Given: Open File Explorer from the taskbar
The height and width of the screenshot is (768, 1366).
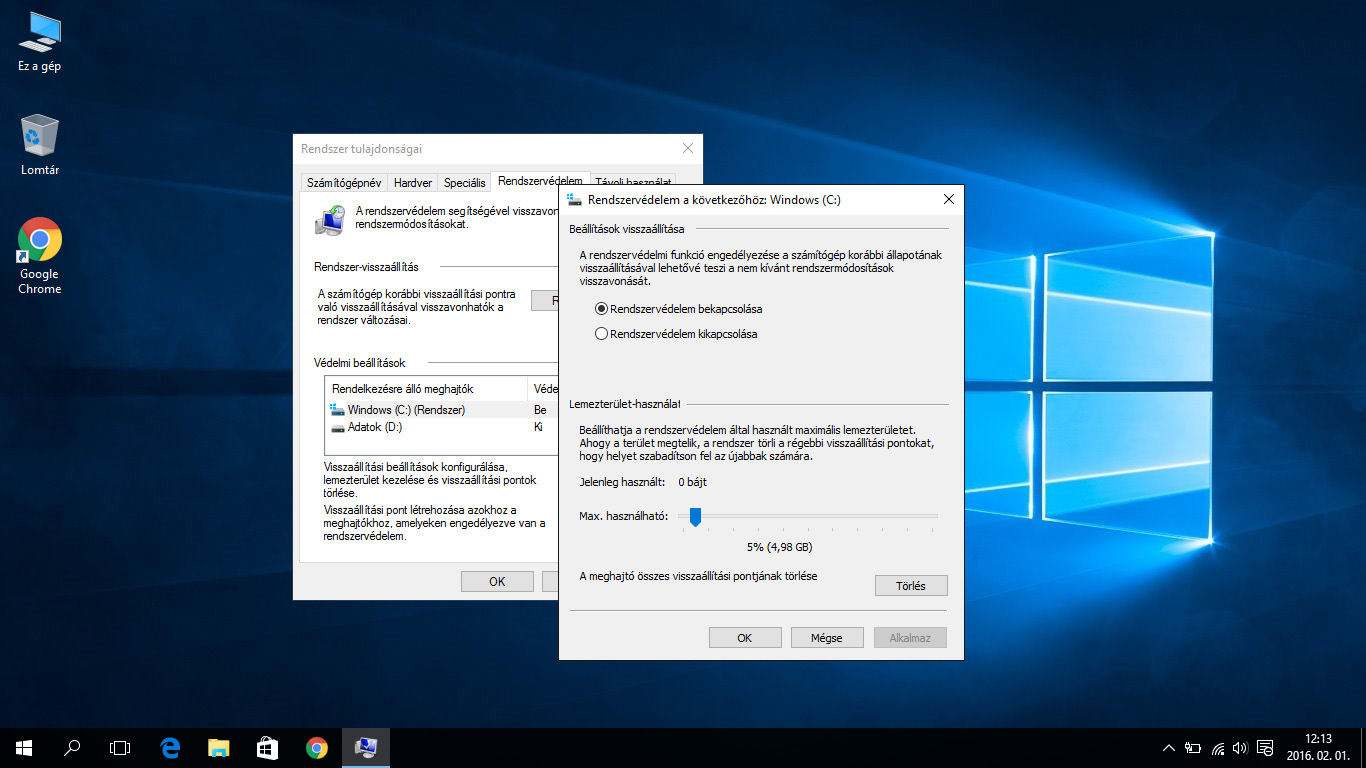Looking at the screenshot, I should 219,747.
